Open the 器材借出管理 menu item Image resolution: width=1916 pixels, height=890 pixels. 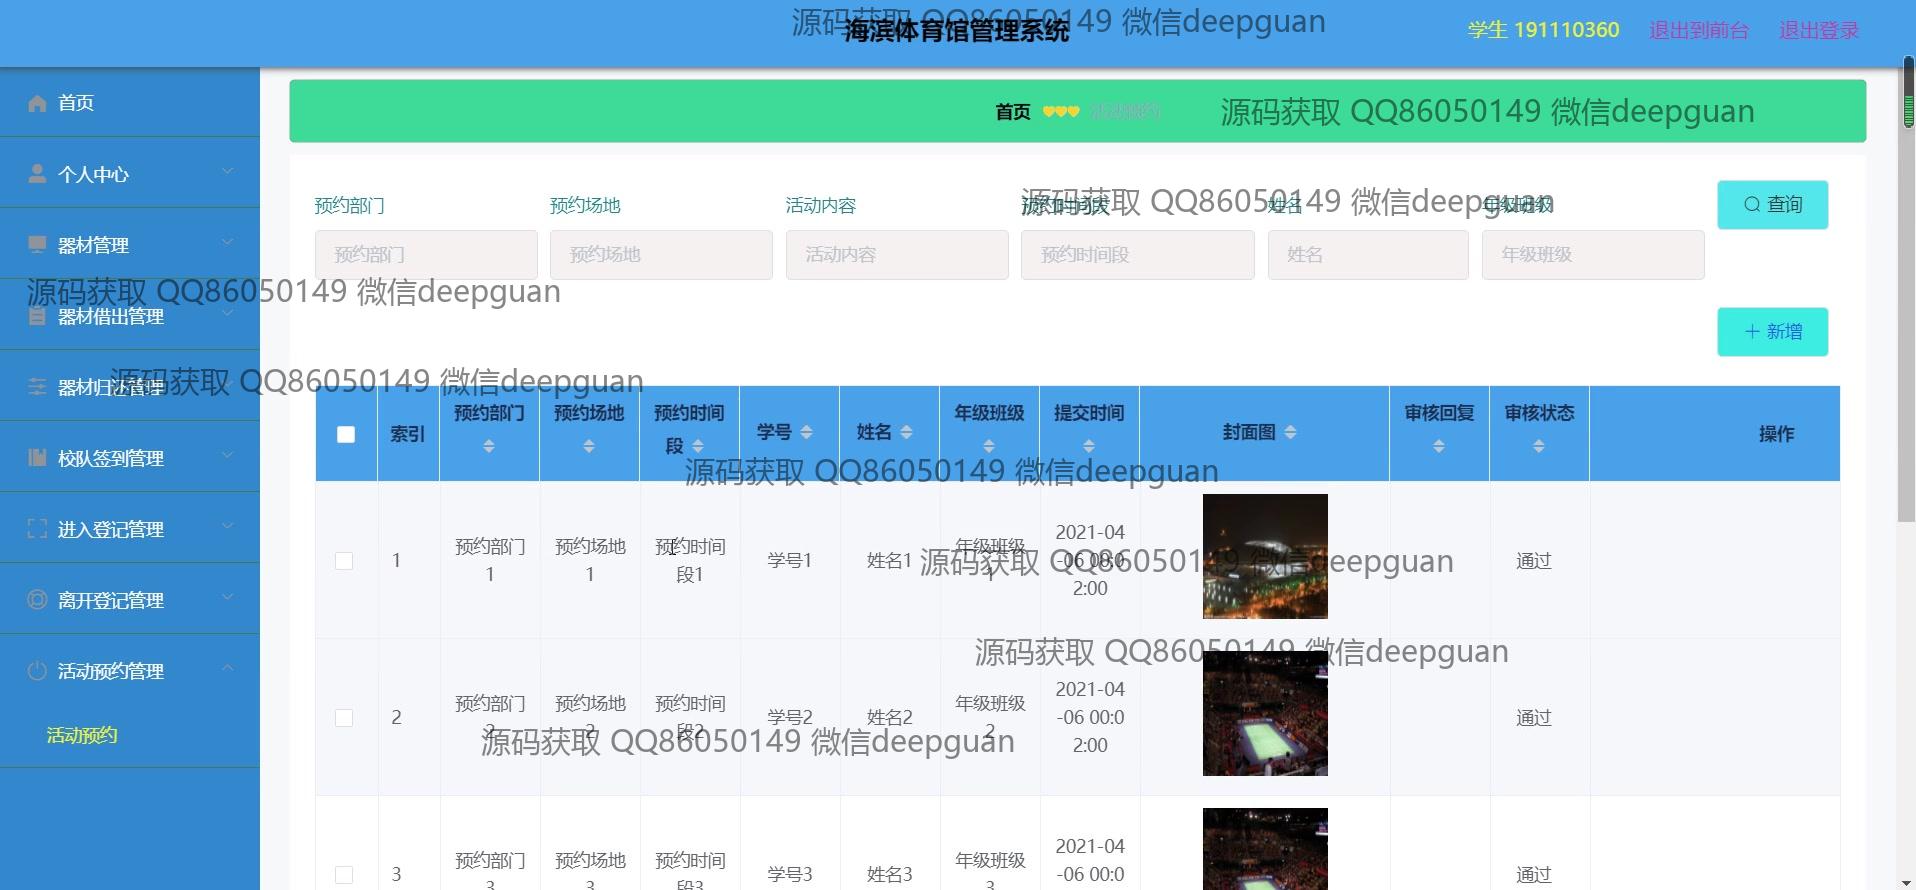click(110, 317)
